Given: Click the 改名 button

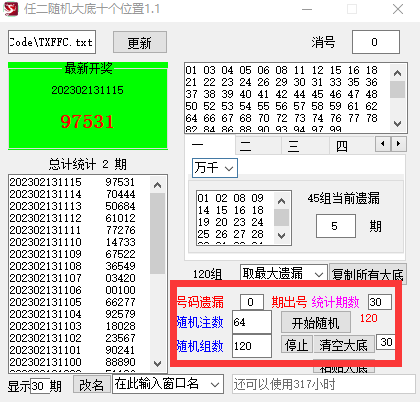Looking at the screenshot, I should coord(91,385).
